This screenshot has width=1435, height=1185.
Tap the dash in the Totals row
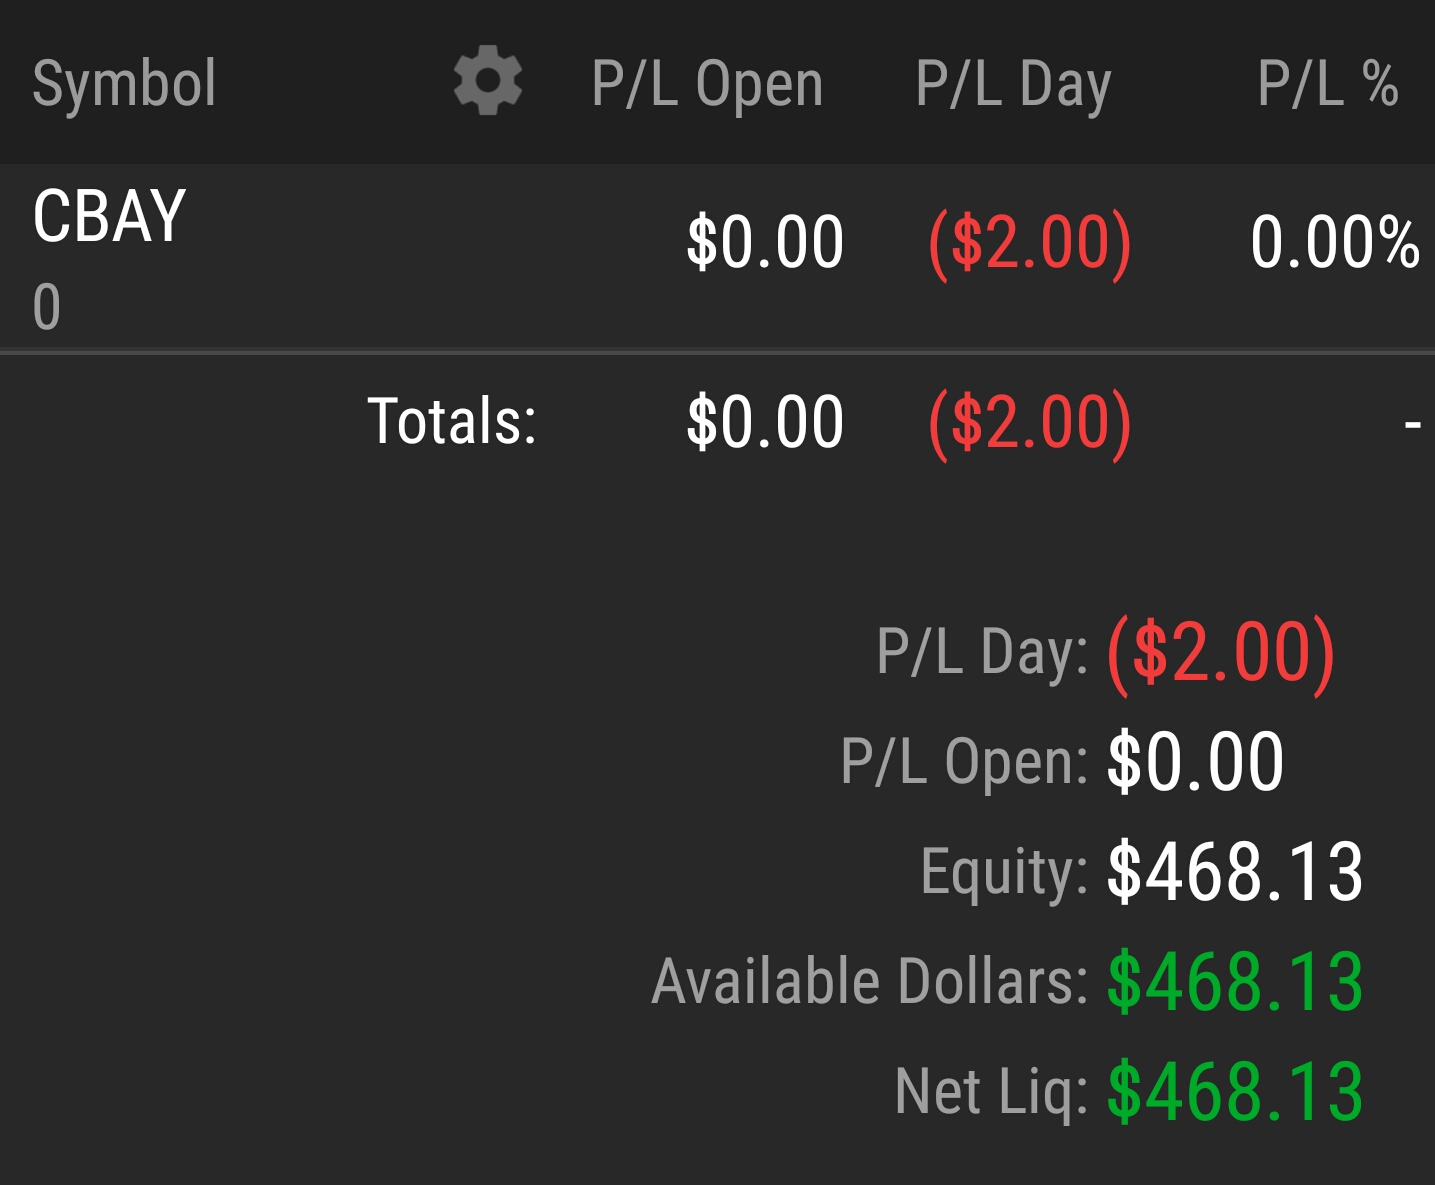[1412, 424]
